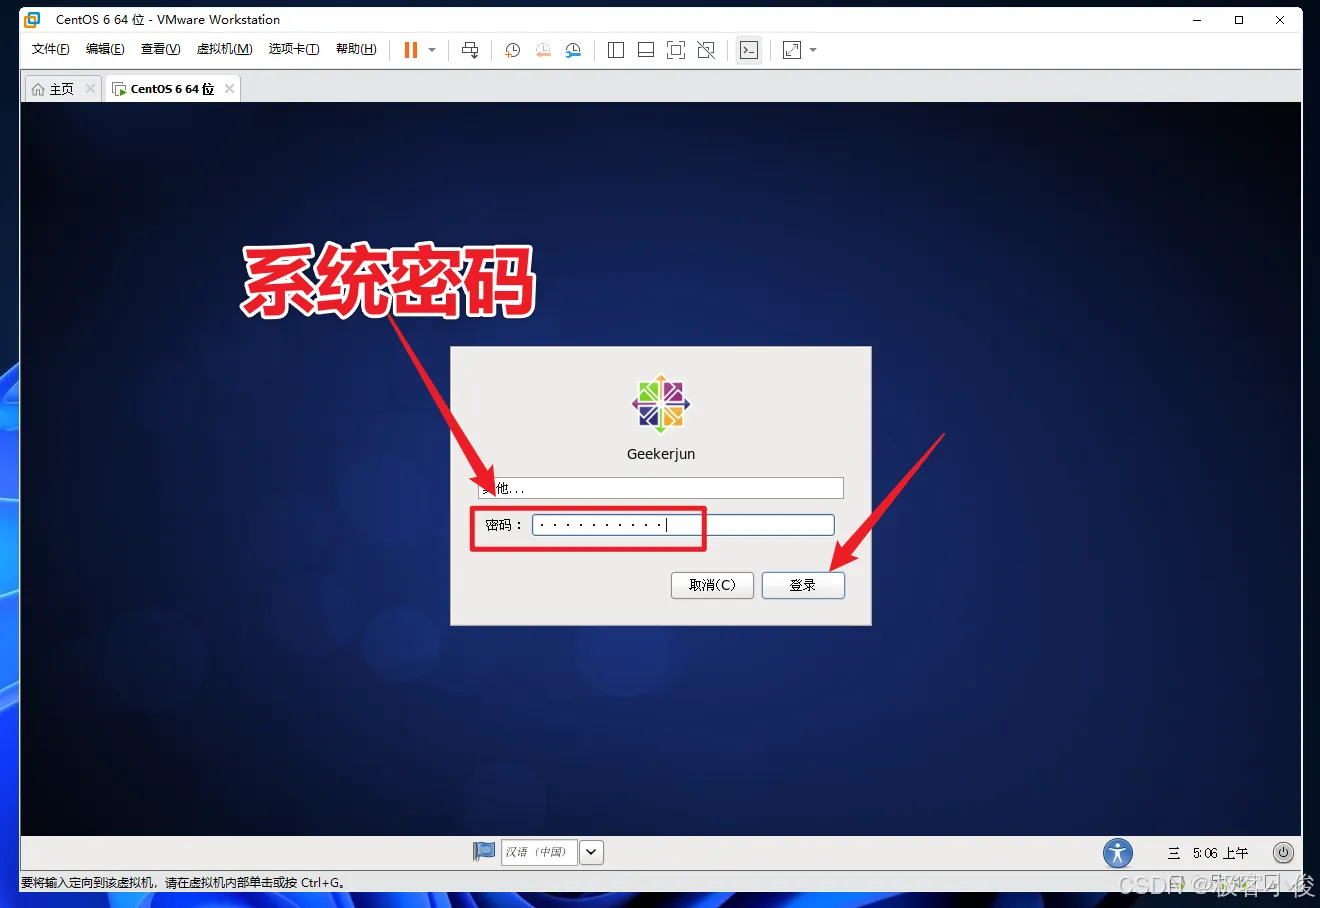Image resolution: width=1320 pixels, height=908 pixels.
Task: Open the 虚拟机(M) menu
Action: tap(224, 49)
